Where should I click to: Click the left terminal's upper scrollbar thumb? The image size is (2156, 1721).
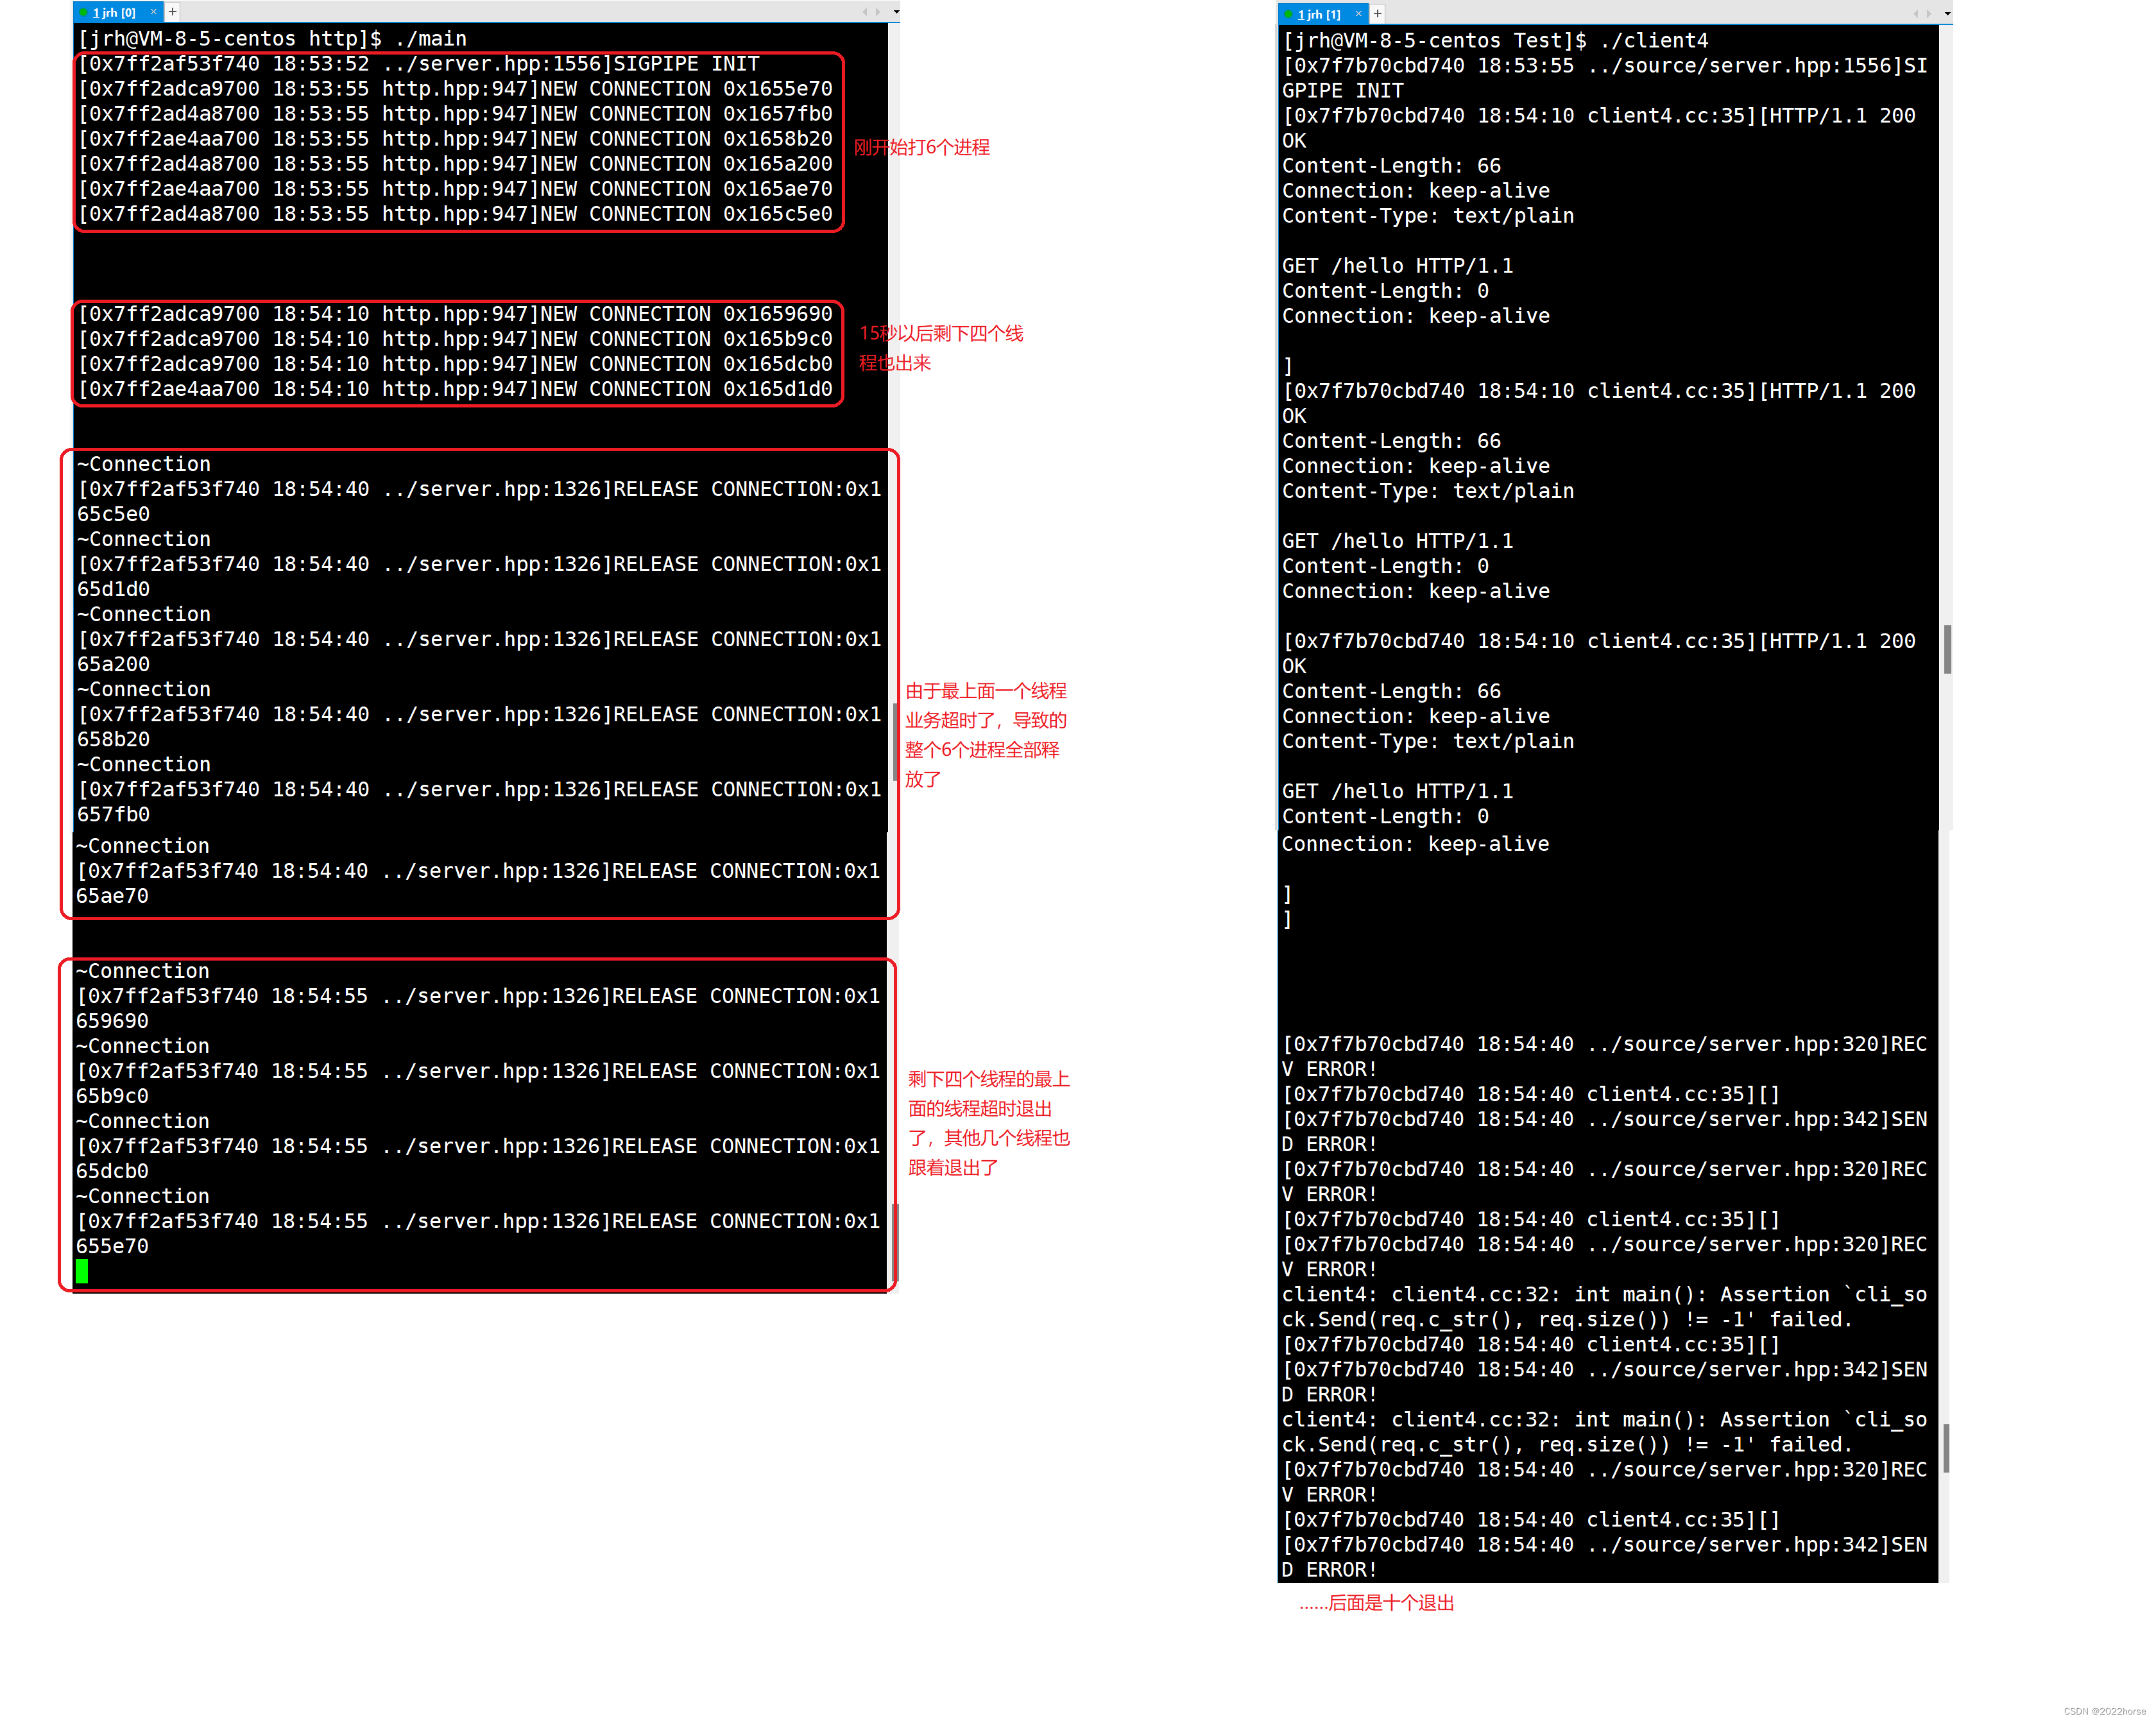pyautogui.click(x=894, y=740)
